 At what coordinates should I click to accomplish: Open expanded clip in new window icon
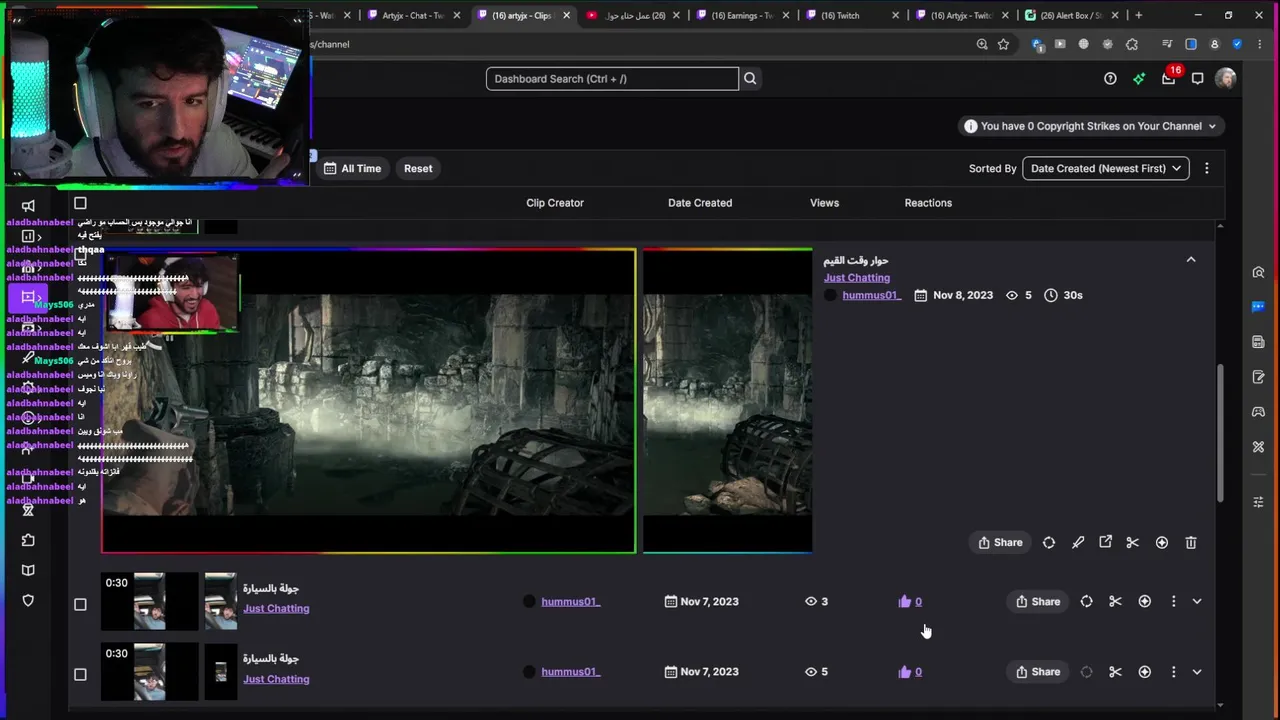(x=1105, y=542)
